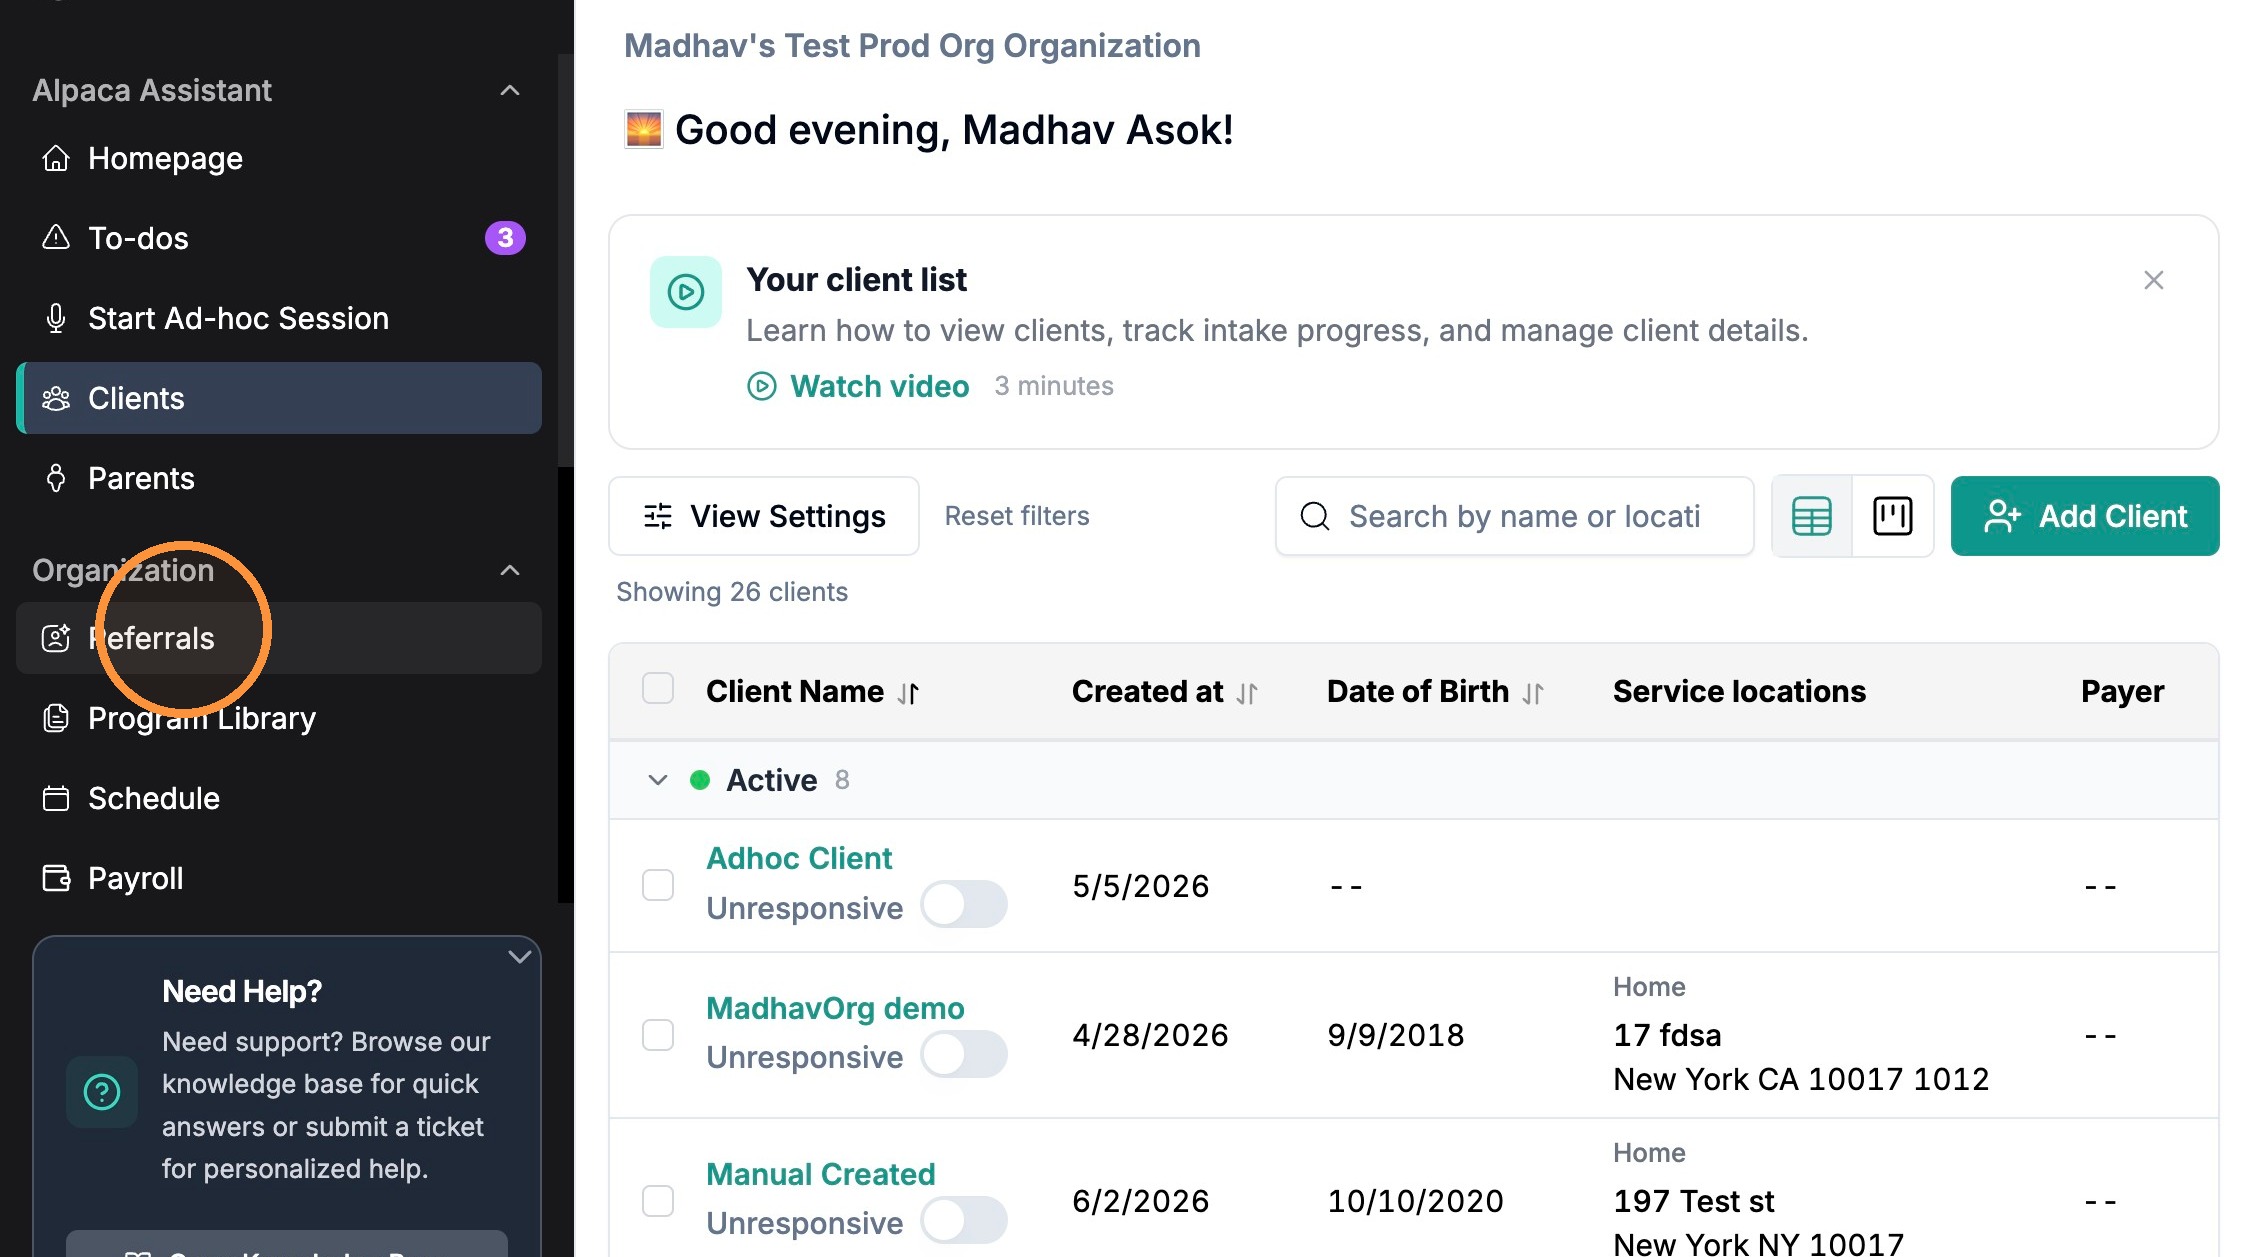The image size is (2252, 1257).
Task: Toggle Unresponsive switch for Adhoc Client
Action: [x=964, y=904]
